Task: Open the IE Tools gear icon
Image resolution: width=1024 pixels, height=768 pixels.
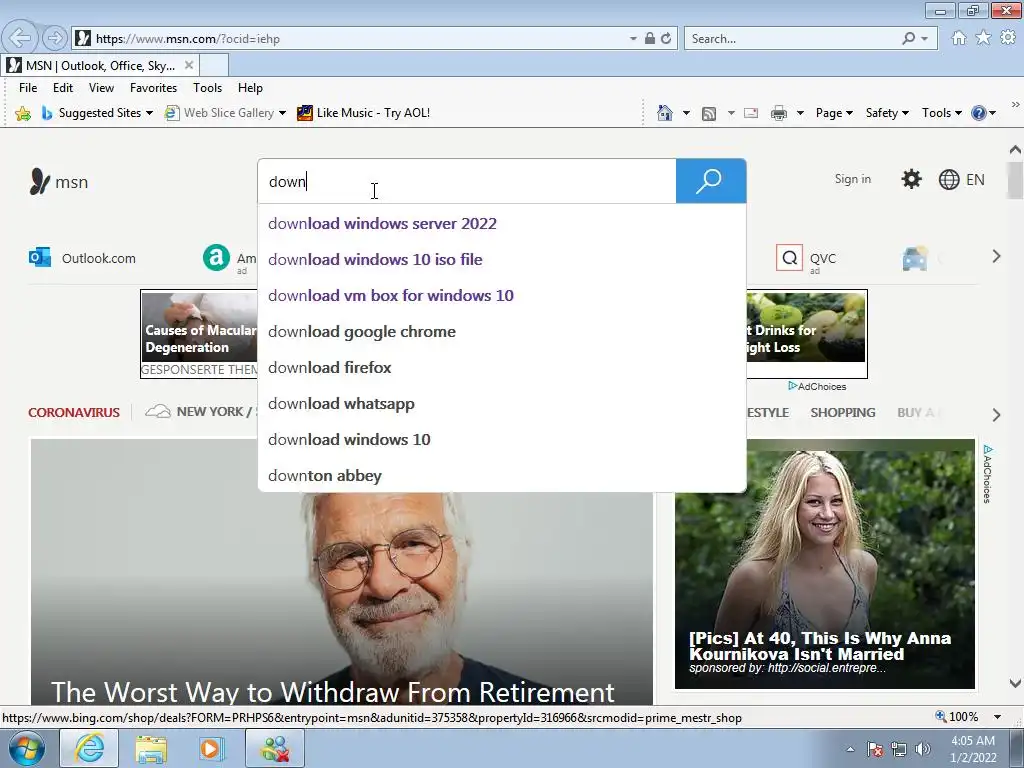Action: coord(1008,38)
